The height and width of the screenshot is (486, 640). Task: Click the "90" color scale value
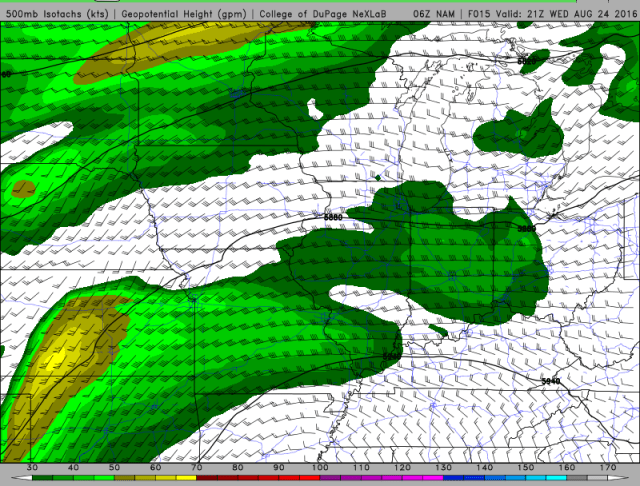pyautogui.click(x=279, y=468)
